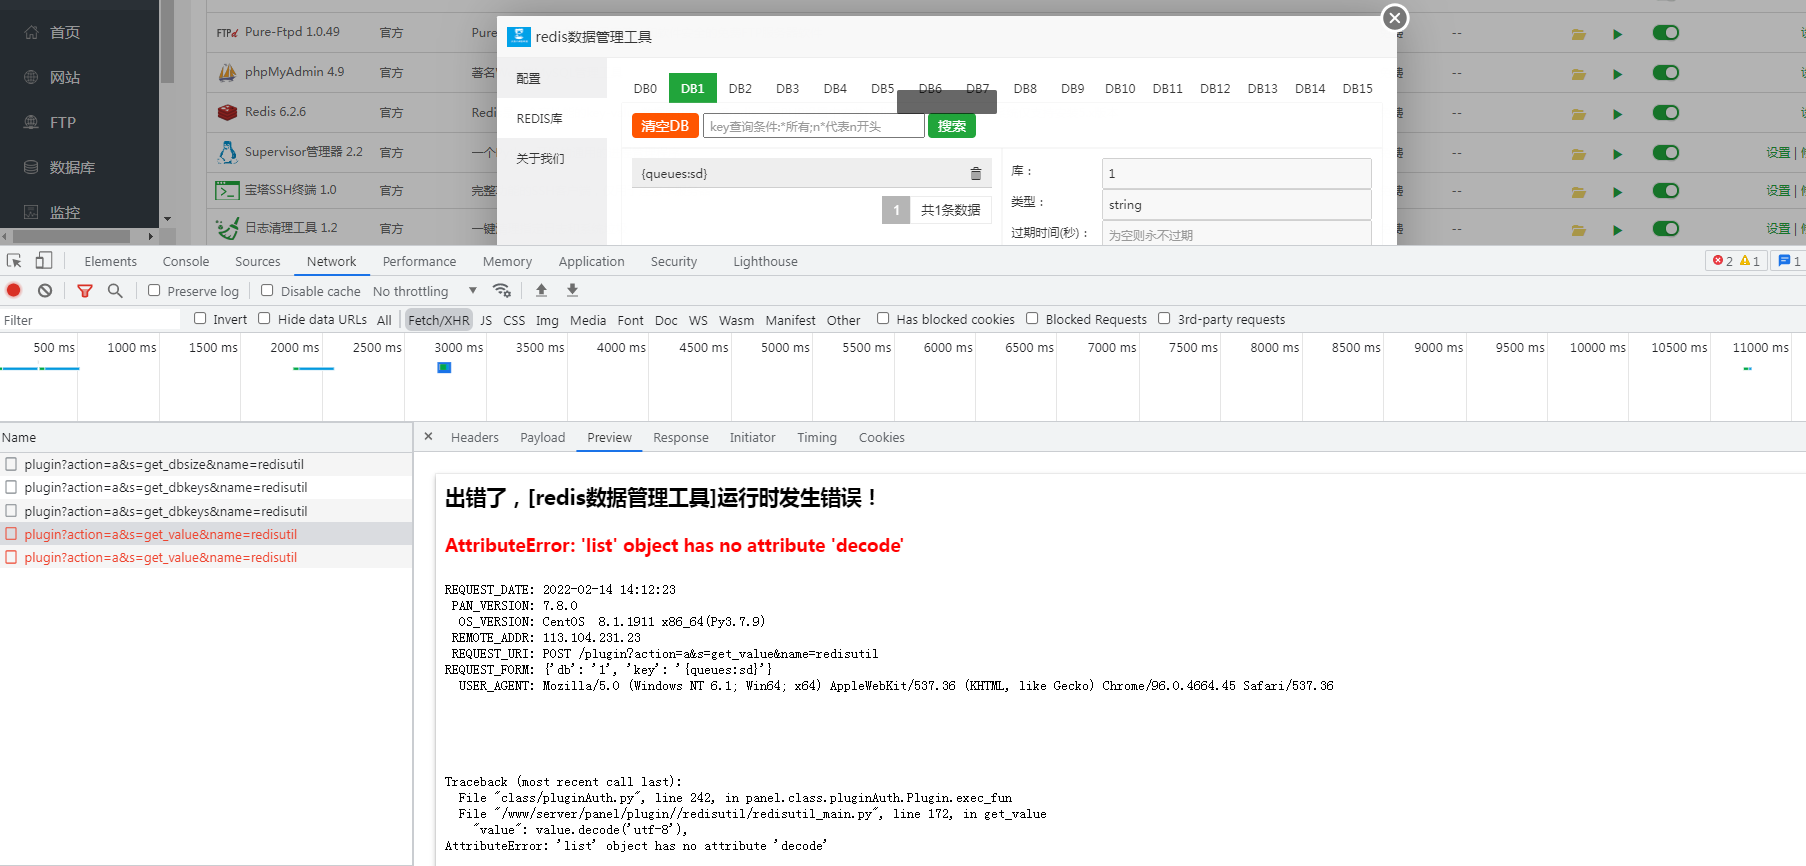The height and width of the screenshot is (866, 1806).
Task: Enable the Preserve log checkbox
Action: tap(154, 291)
